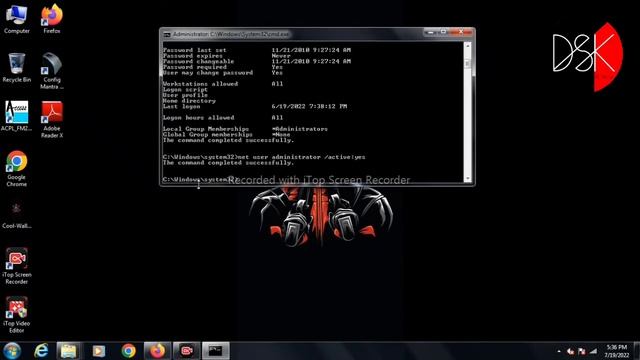
Task: Click the cmd scrollbar down arrow
Action: click(x=467, y=178)
